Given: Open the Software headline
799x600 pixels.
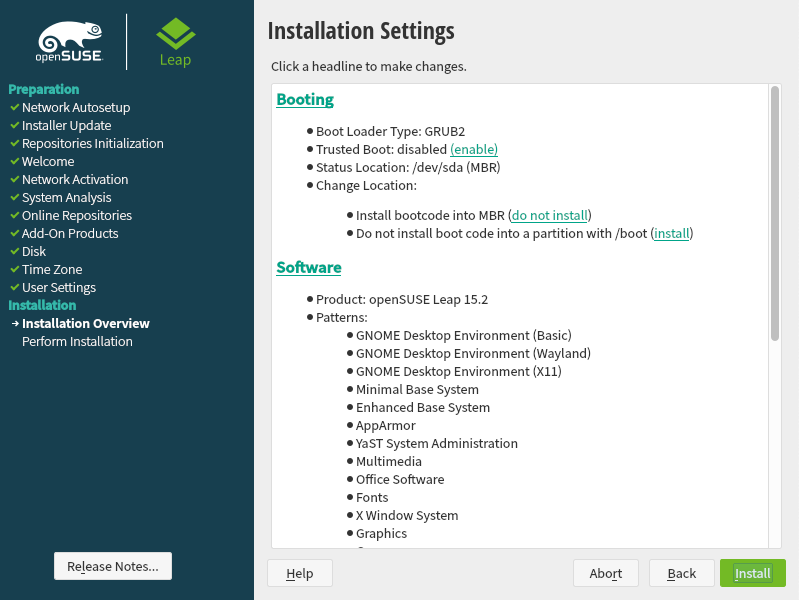Looking at the screenshot, I should [x=309, y=268].
